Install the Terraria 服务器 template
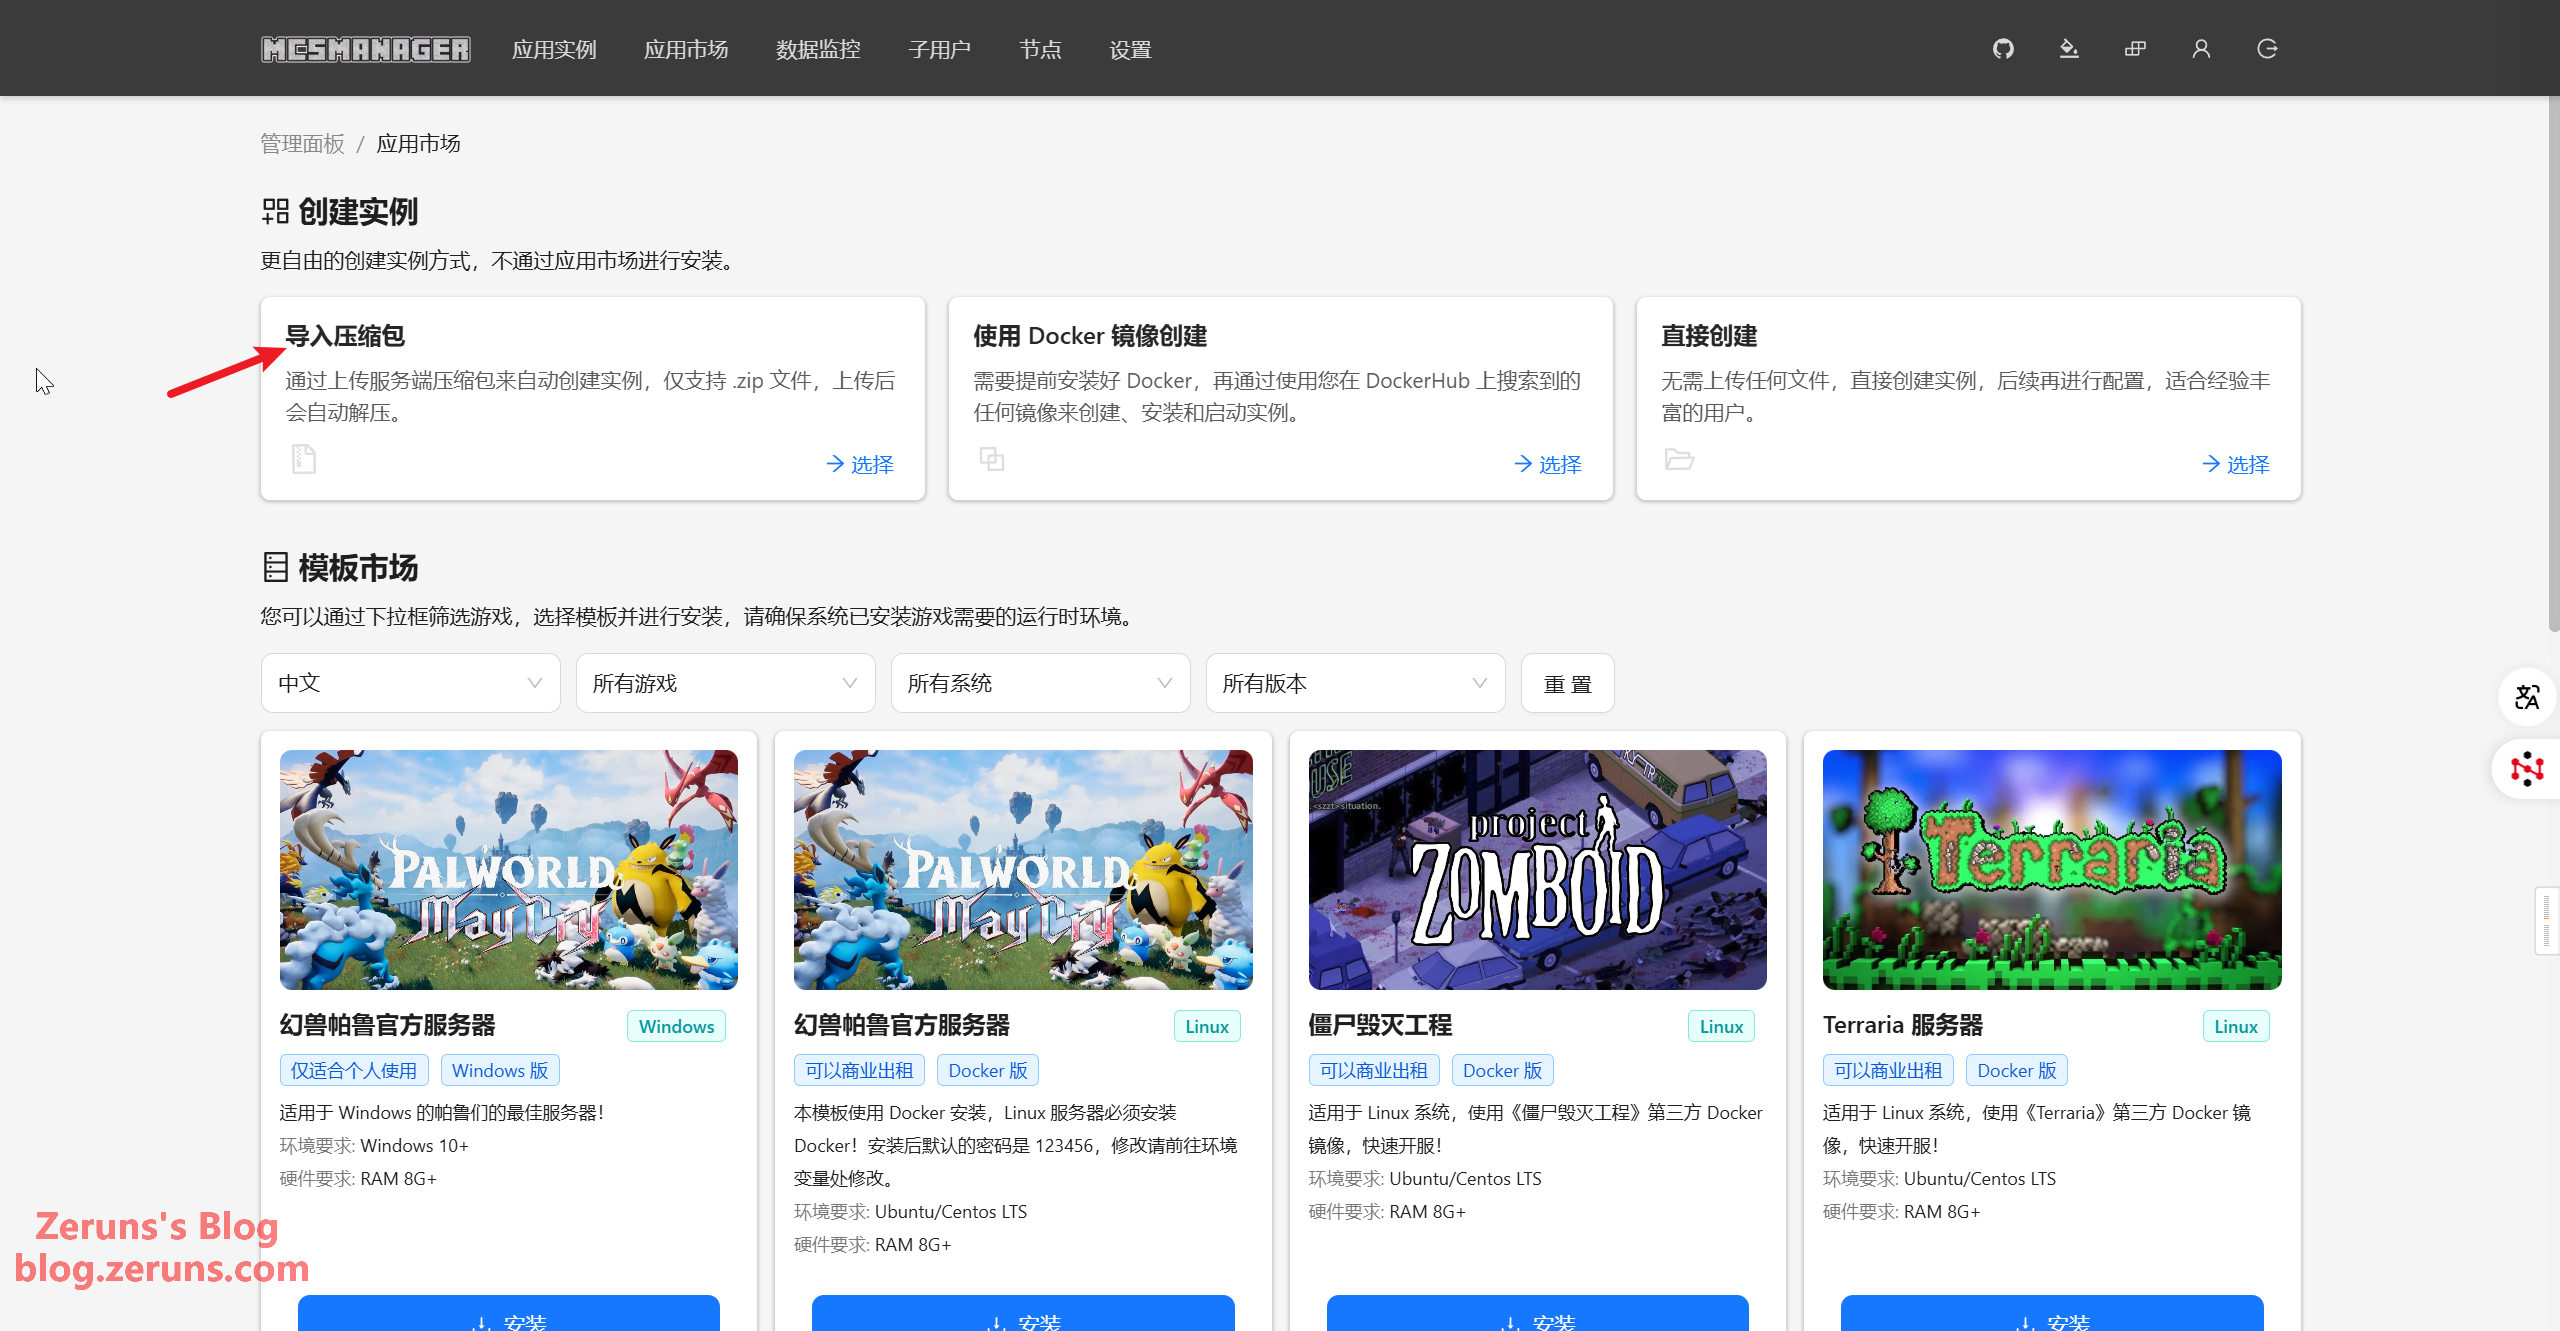 (2052, 1315)
